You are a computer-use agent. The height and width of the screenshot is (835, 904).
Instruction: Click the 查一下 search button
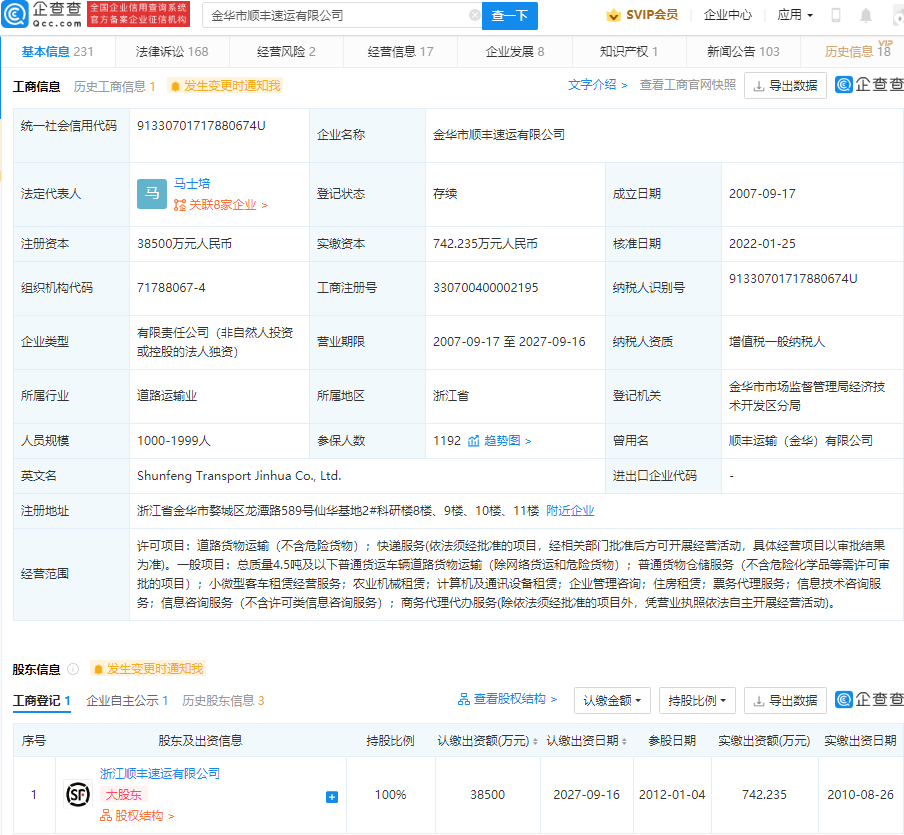coord(511,16)
